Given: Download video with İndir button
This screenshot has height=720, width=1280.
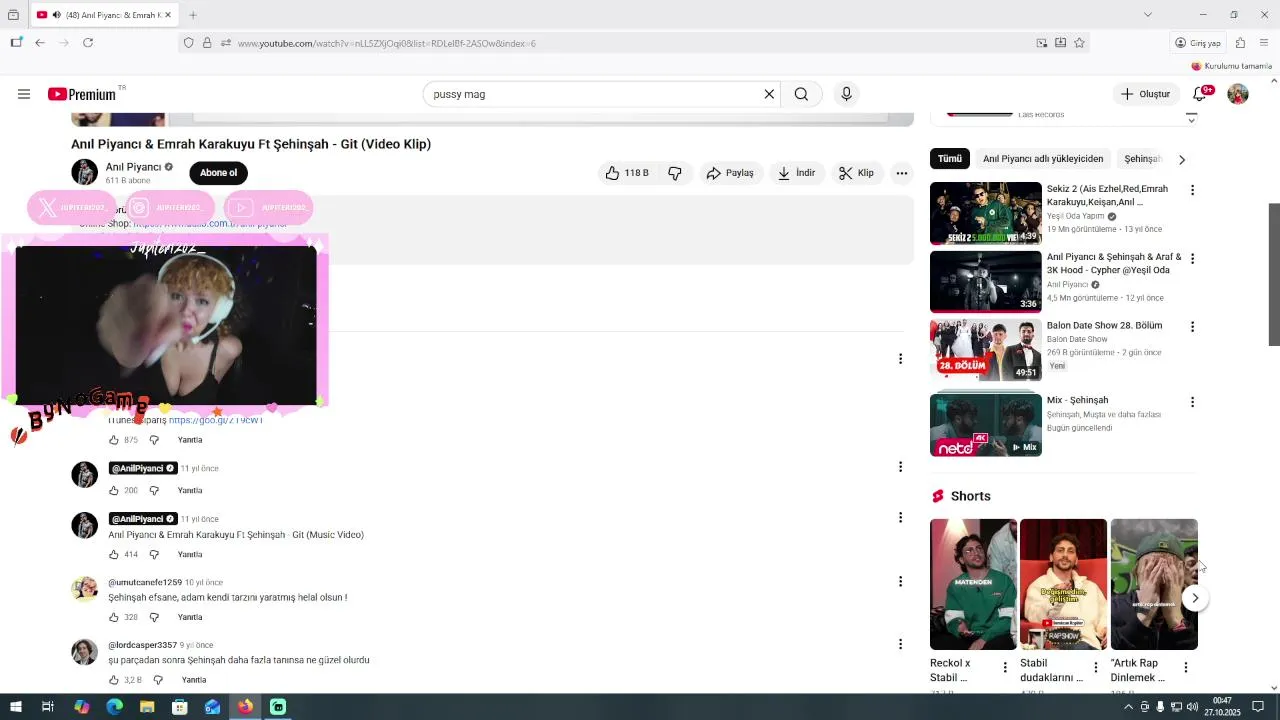Looking at the screenshot, I should pos(797,173).
